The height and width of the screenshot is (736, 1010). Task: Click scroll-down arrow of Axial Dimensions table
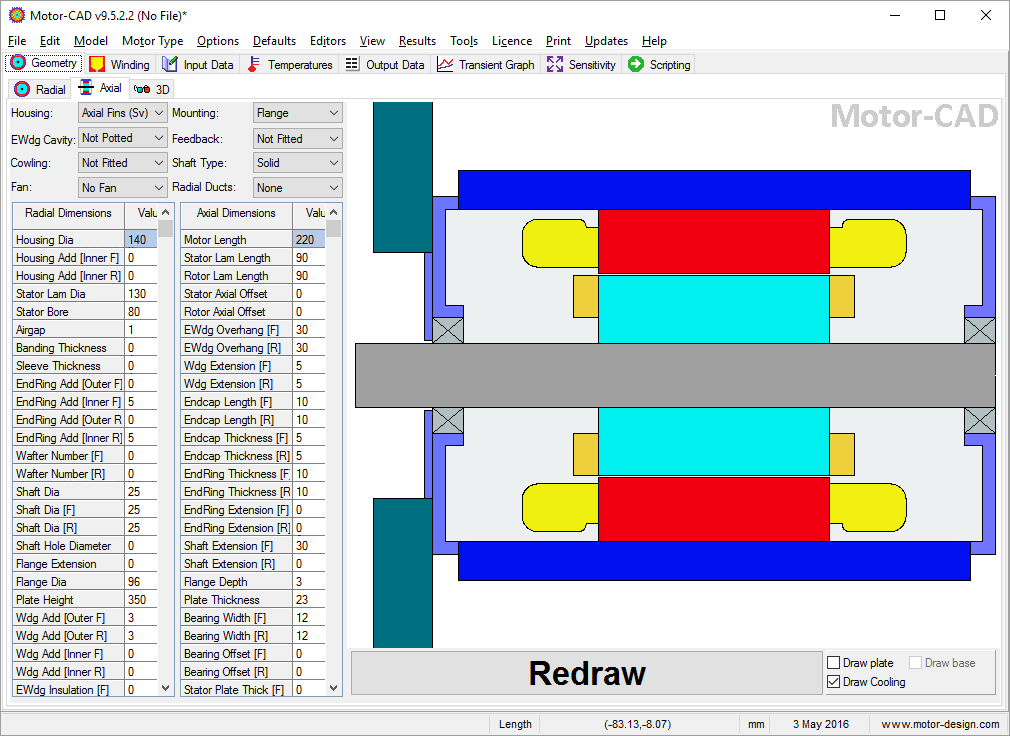pos(333,688)
